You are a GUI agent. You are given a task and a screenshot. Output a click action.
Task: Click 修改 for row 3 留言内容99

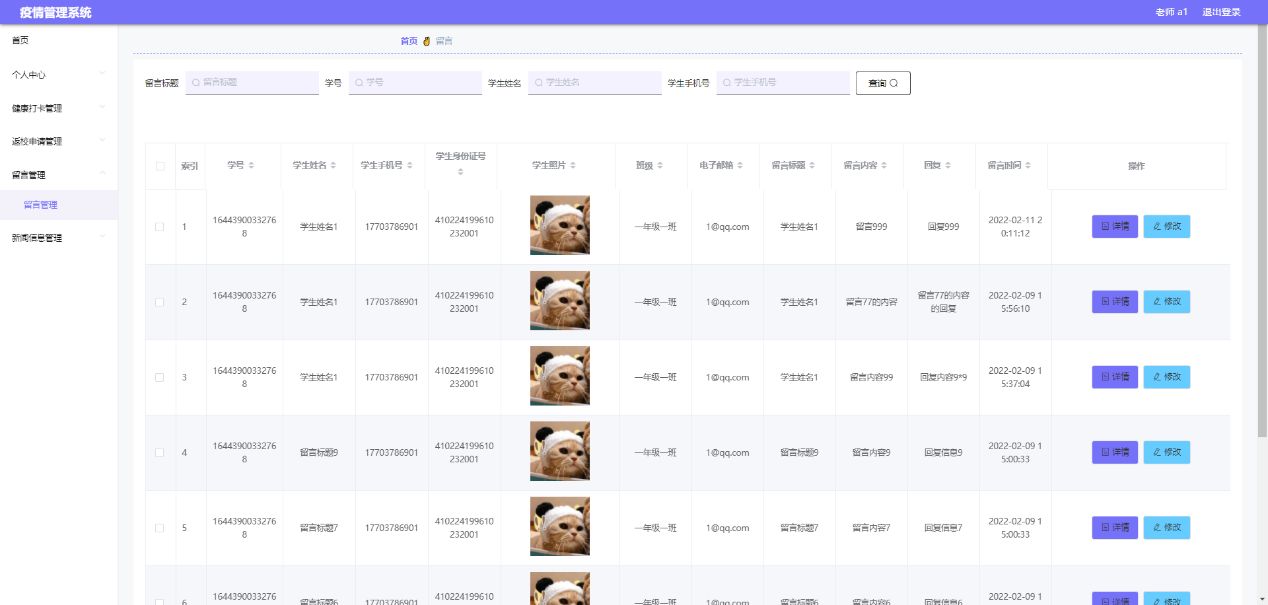(x=1167, y=377)
